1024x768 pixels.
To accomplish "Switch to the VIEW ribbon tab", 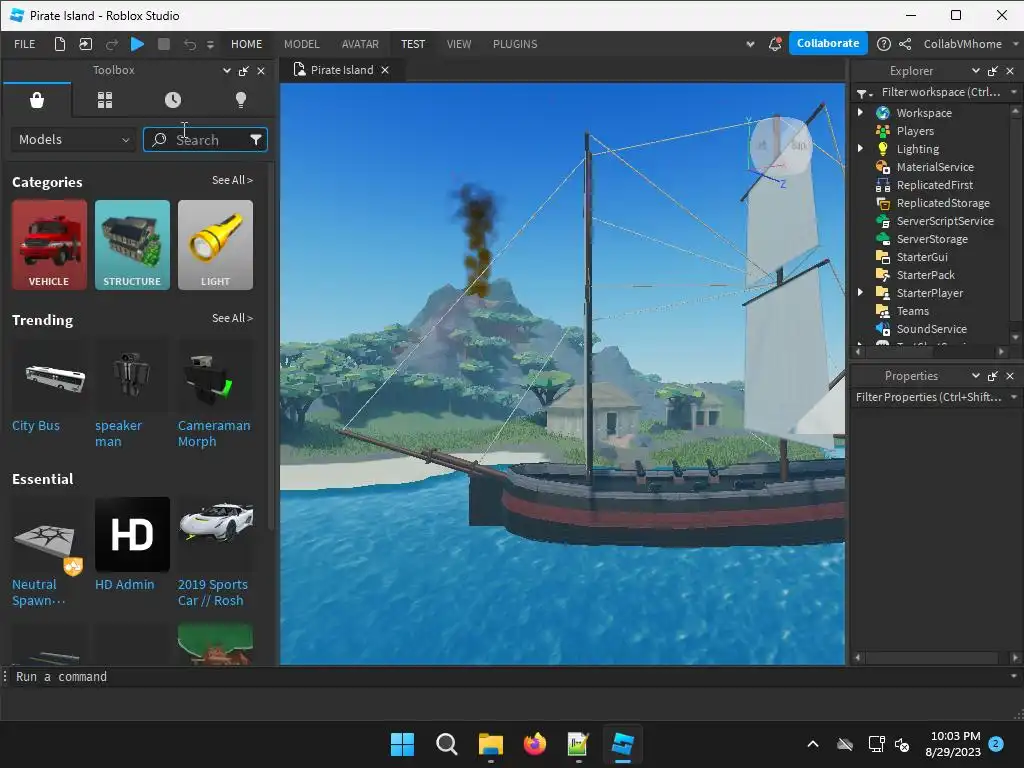I will pos(459,44).
